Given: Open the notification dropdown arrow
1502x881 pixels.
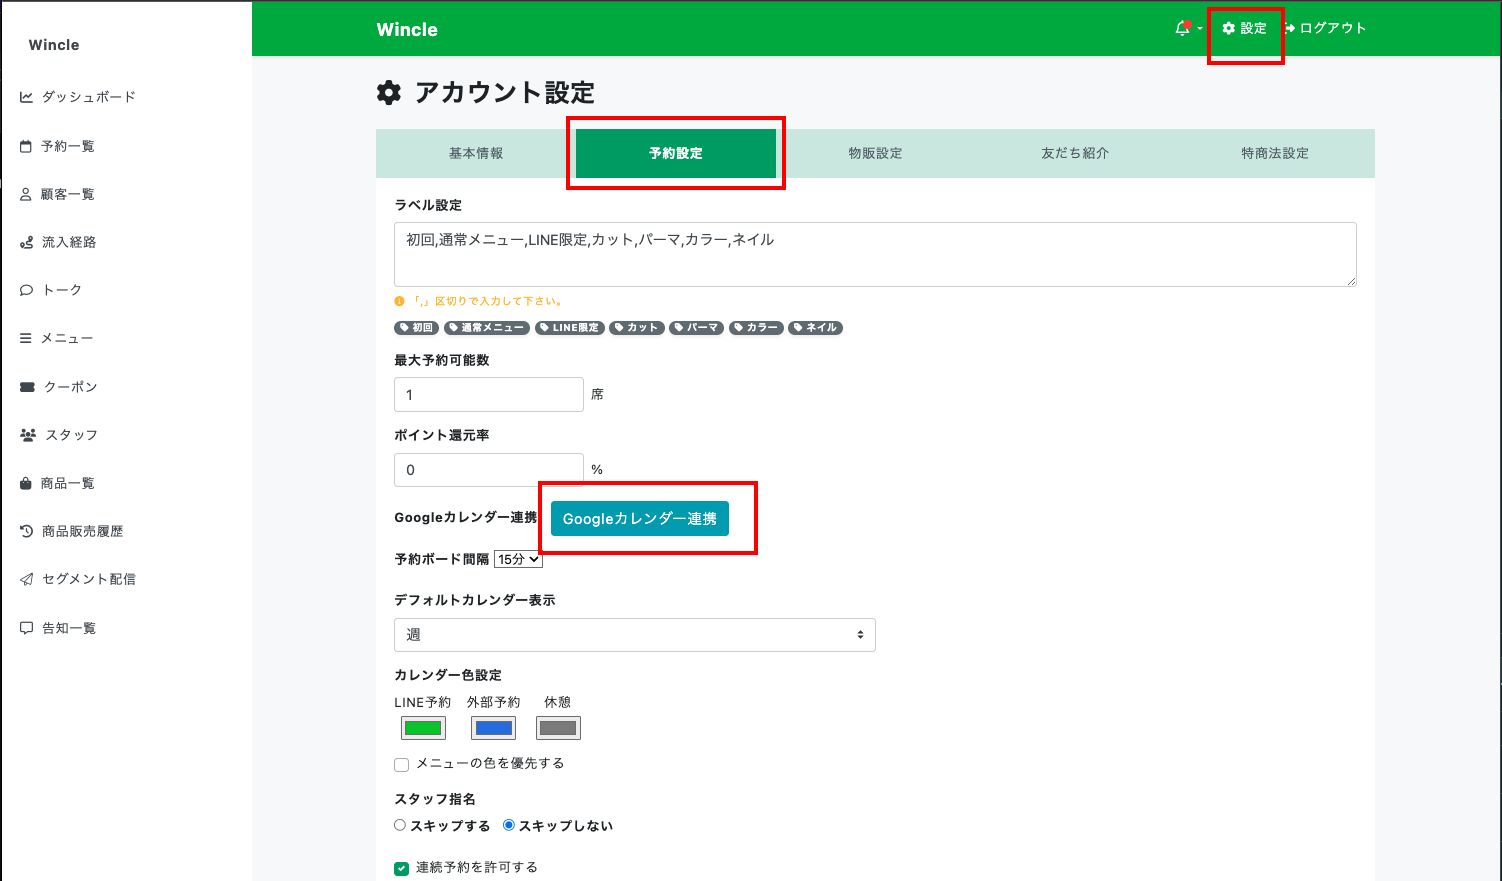Looking at the screenshot, I should (1200, 29).
